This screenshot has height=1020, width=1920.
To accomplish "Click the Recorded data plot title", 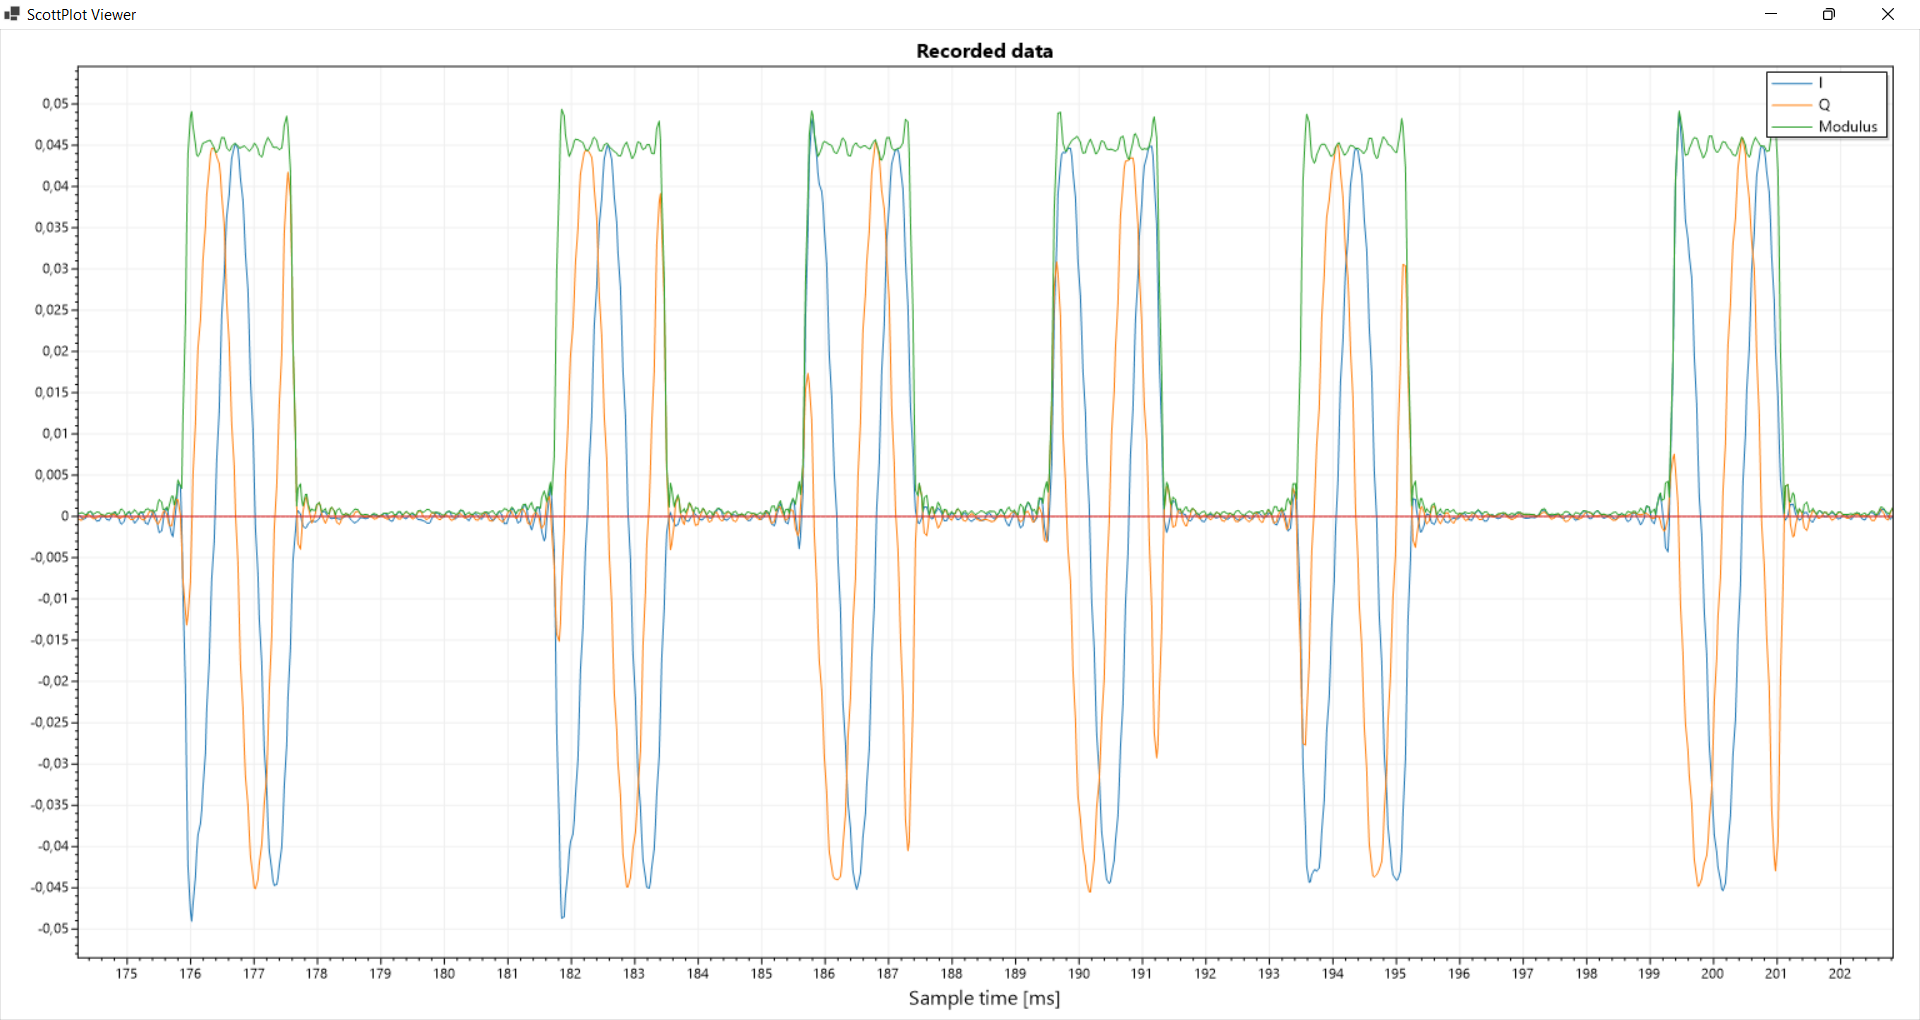I will click(x=984, y=51).
